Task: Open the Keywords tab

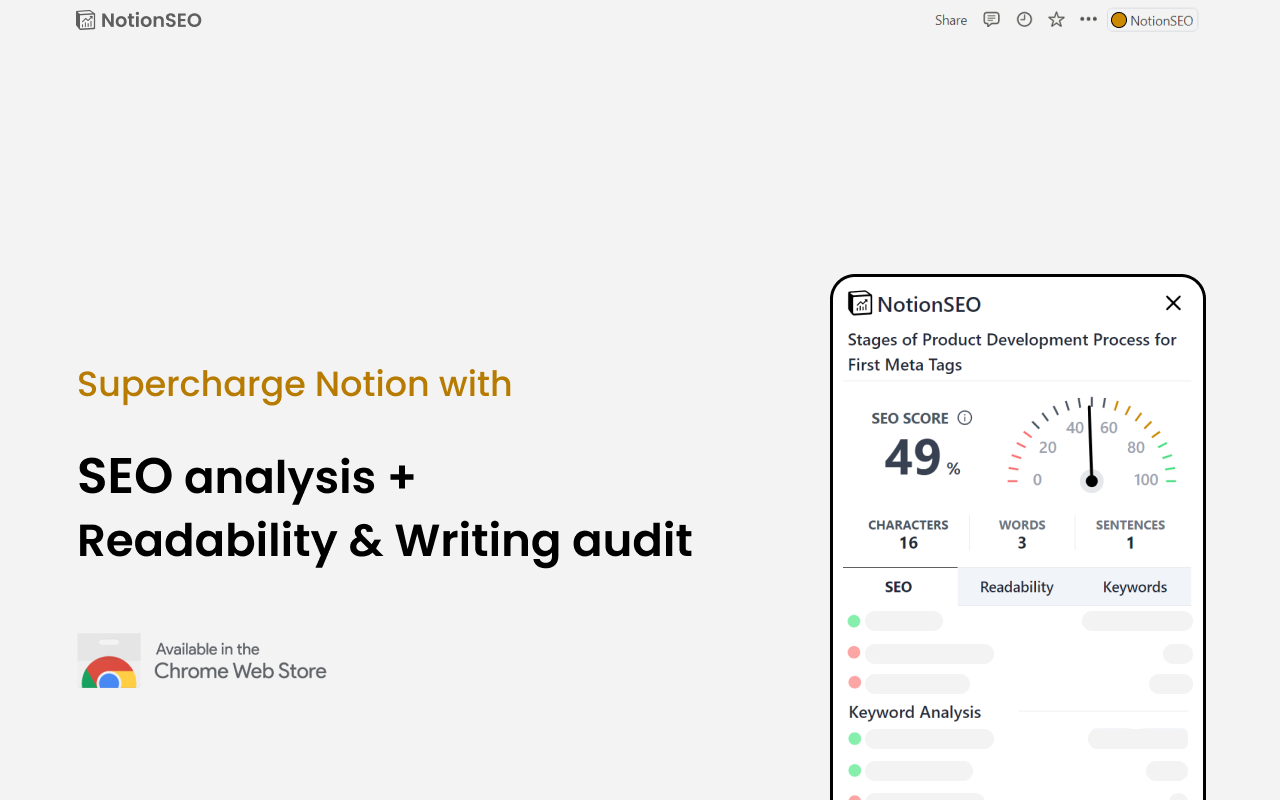Action: click(x=1135, y=587)
